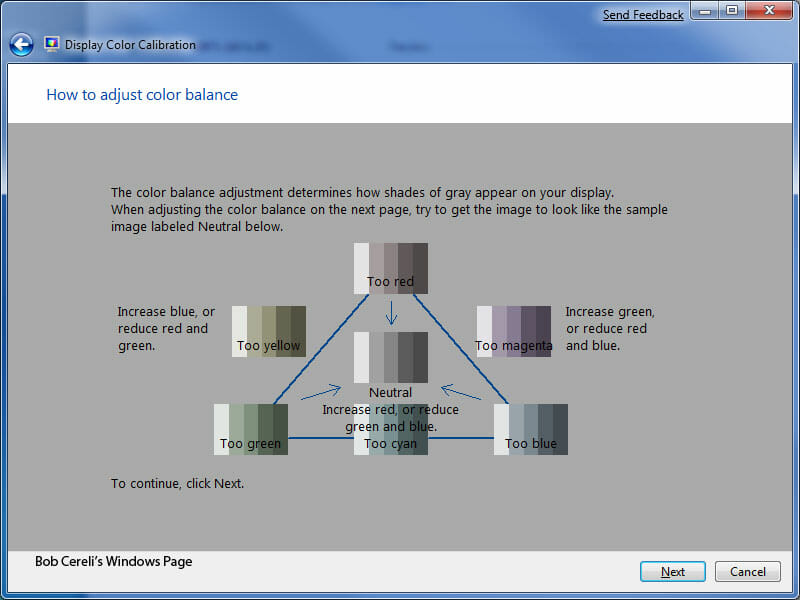Open the Send Feedback link
The image size is (800, 600).
click(x=643, y=15)
